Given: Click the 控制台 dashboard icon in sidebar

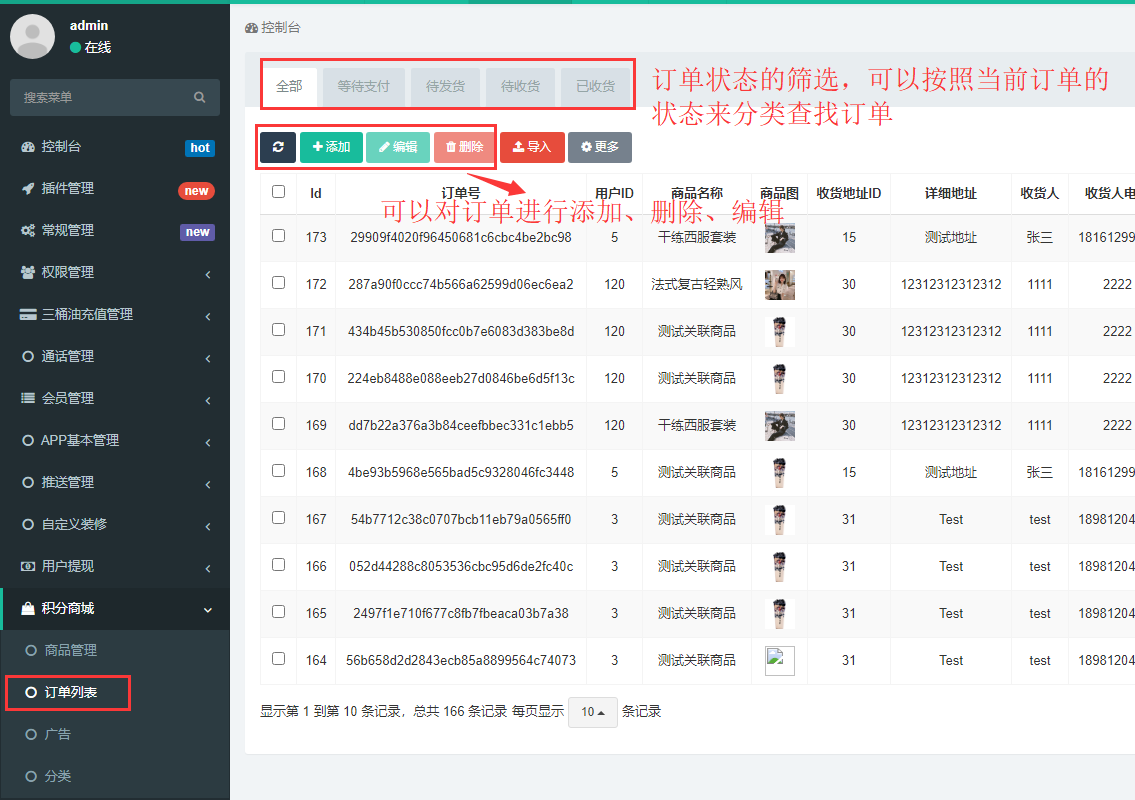Looking at the screenshot, I should [x=28, y=147].
